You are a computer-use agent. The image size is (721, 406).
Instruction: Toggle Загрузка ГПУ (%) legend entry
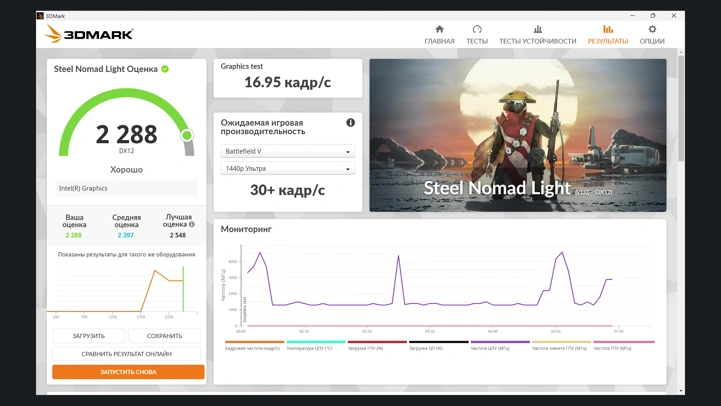(377, 346)
